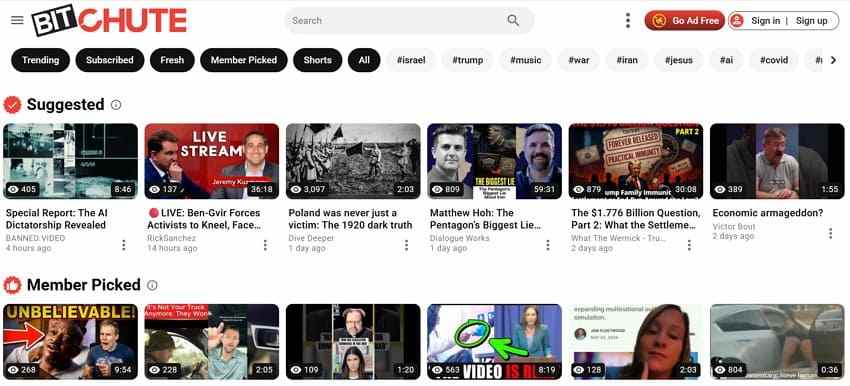Open the black-and-white soldiers video thumbnail
Viewport: 850px width, 386px height.
353,161
